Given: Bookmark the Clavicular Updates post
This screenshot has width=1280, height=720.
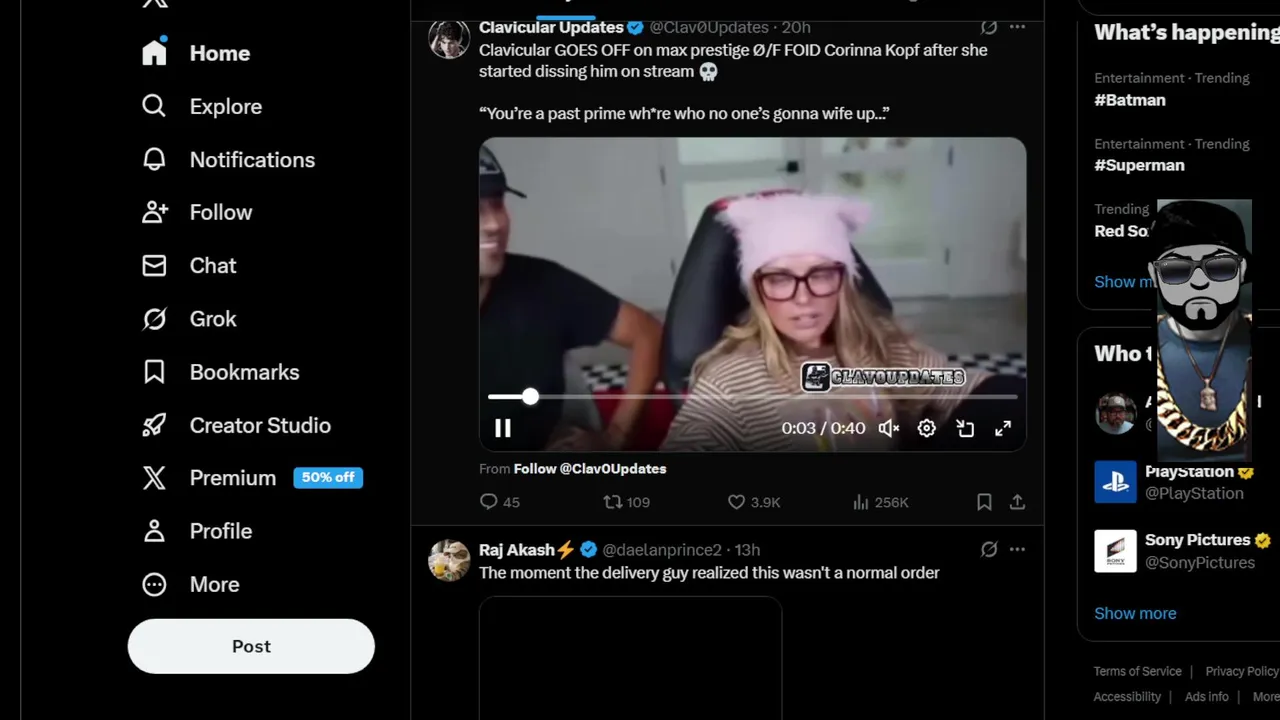Looking at the screenshot, I should pyautogui.click(x=984, y=502).
